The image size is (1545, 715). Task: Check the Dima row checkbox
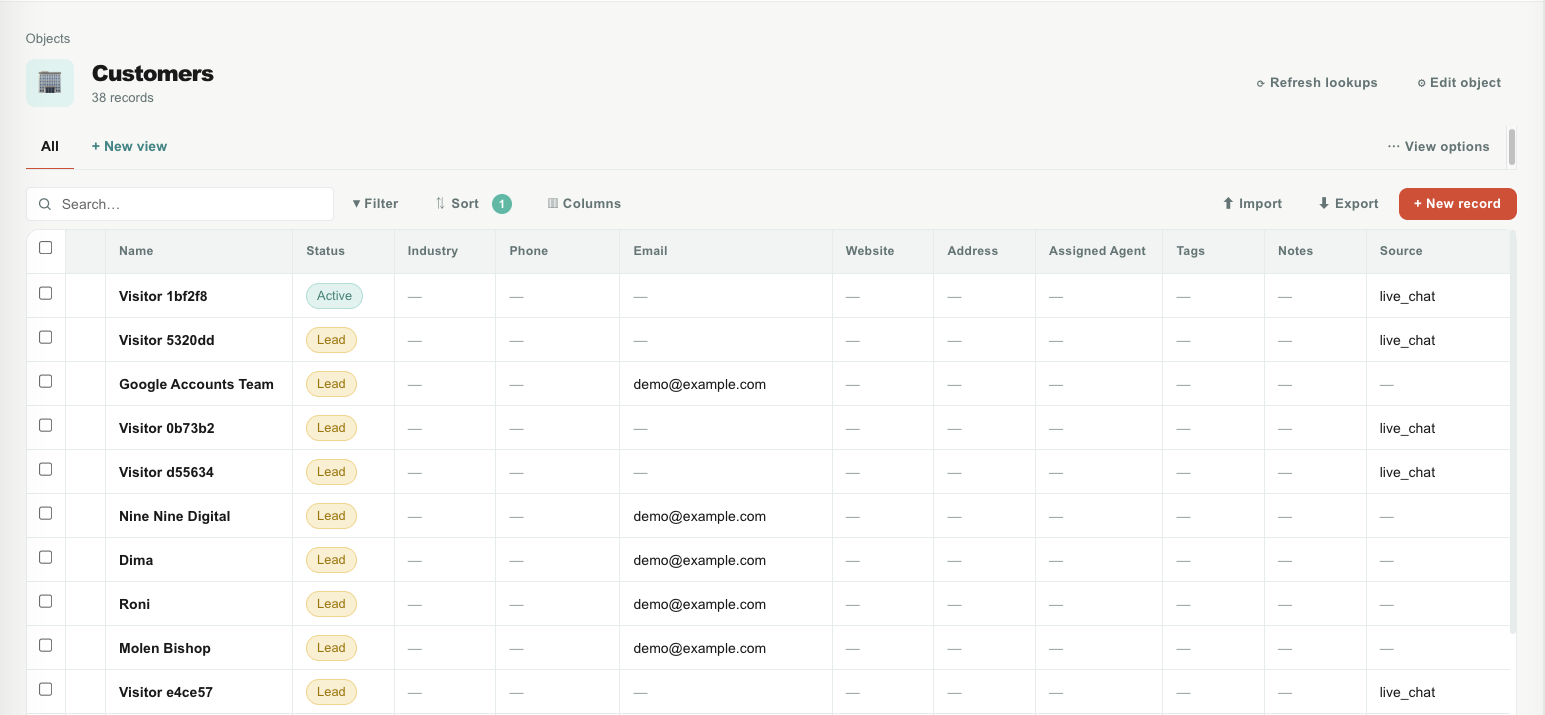tap(45, 558)
